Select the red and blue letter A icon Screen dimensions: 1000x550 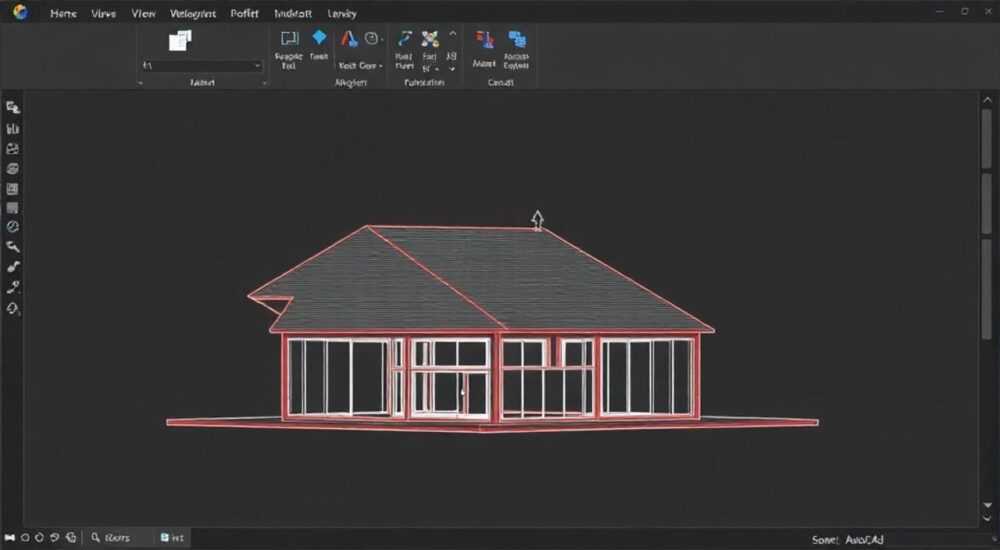[x=349, y=39]
